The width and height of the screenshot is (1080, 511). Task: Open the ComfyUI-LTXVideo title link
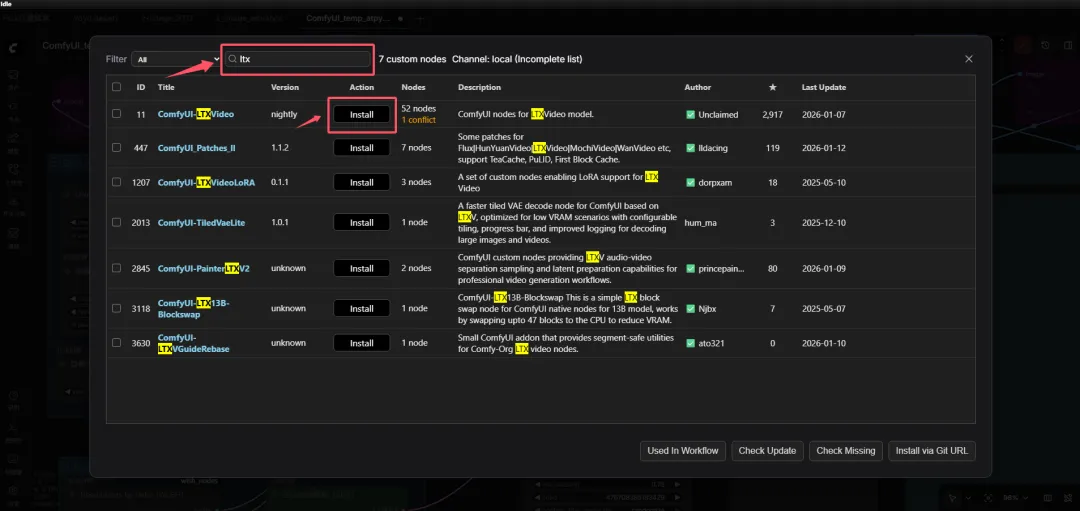tap(196, 114)
